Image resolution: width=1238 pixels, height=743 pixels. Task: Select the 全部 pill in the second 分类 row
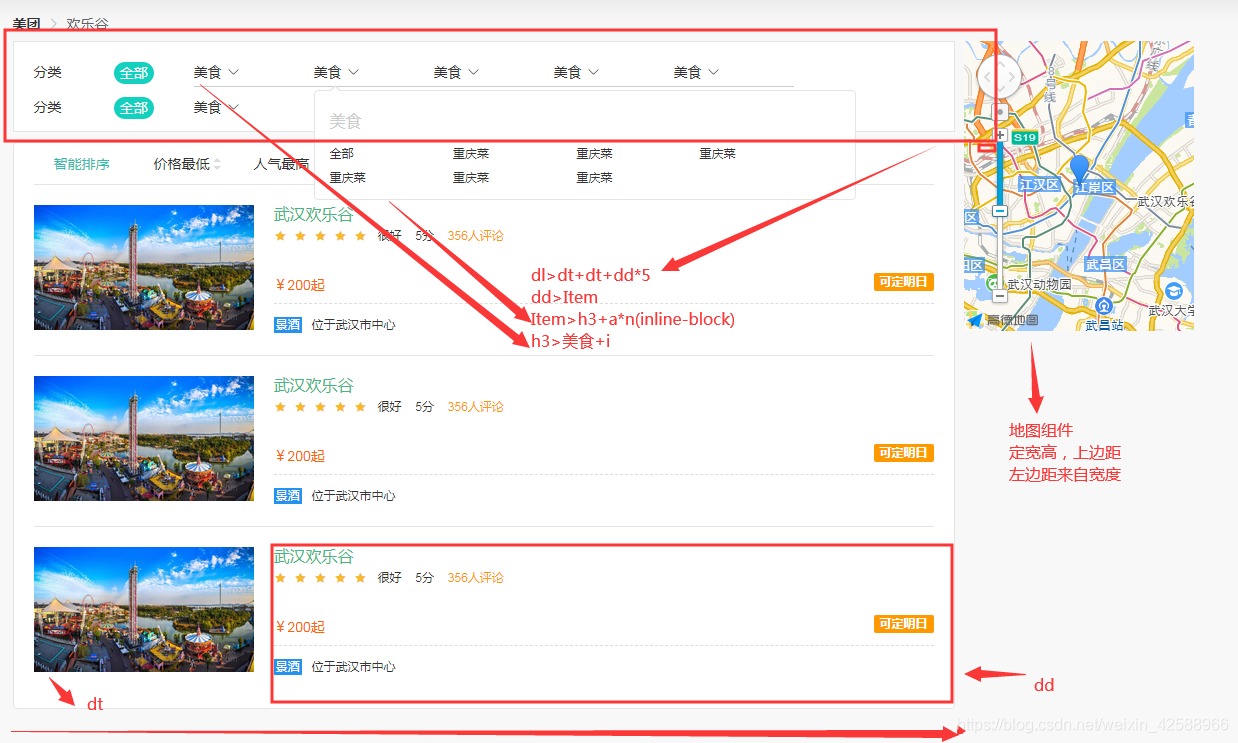(x=134, y=107)
